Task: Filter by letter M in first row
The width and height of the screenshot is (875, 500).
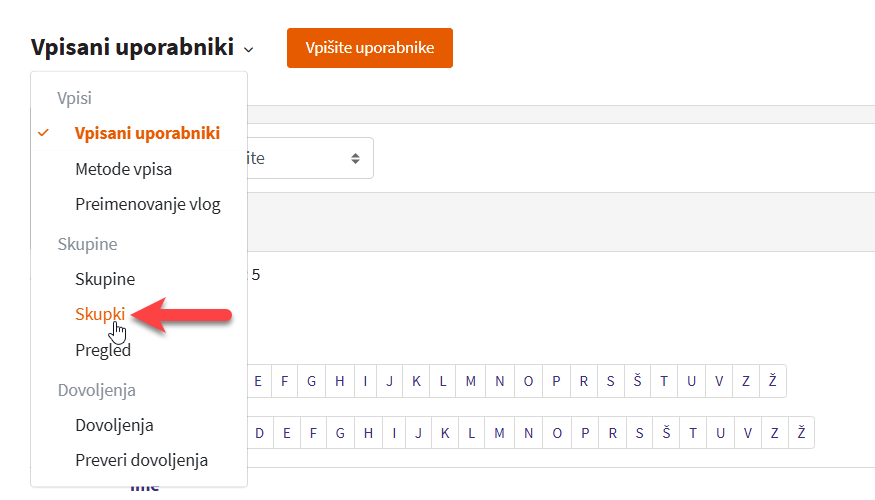Action: (470, 381)
